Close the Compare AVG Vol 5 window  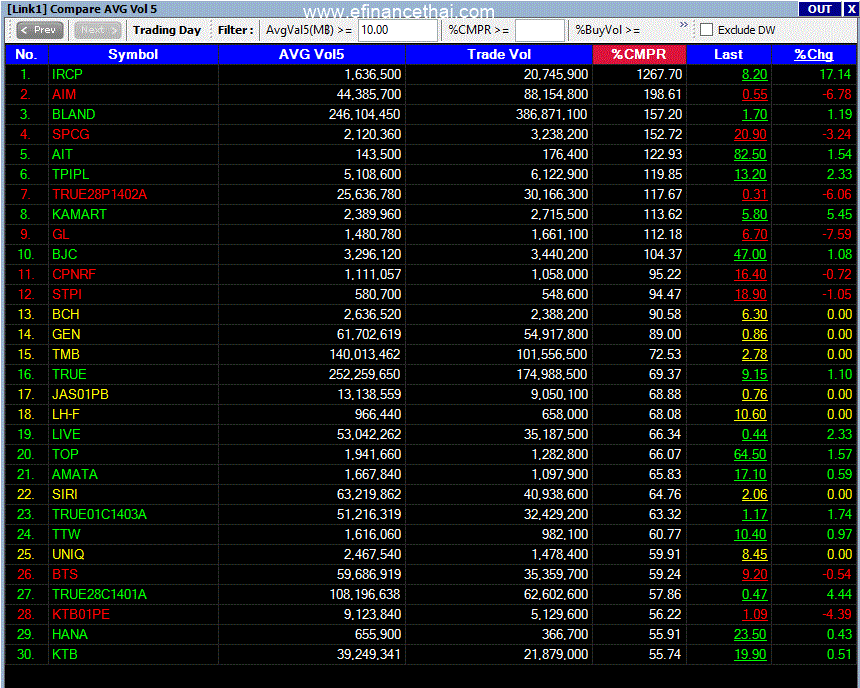coord(851,9)
